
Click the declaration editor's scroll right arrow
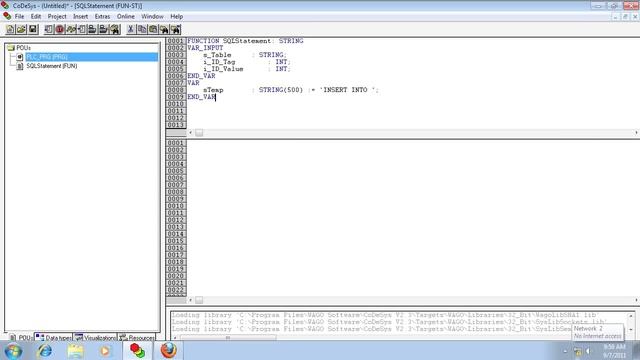(636, 133)
